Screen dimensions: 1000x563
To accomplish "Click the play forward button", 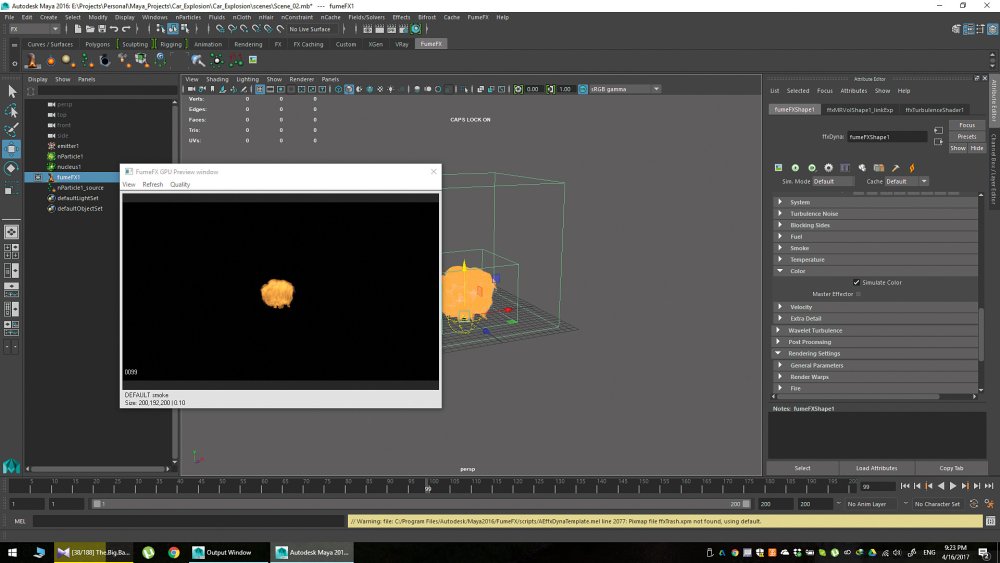I will click(953, 486).
